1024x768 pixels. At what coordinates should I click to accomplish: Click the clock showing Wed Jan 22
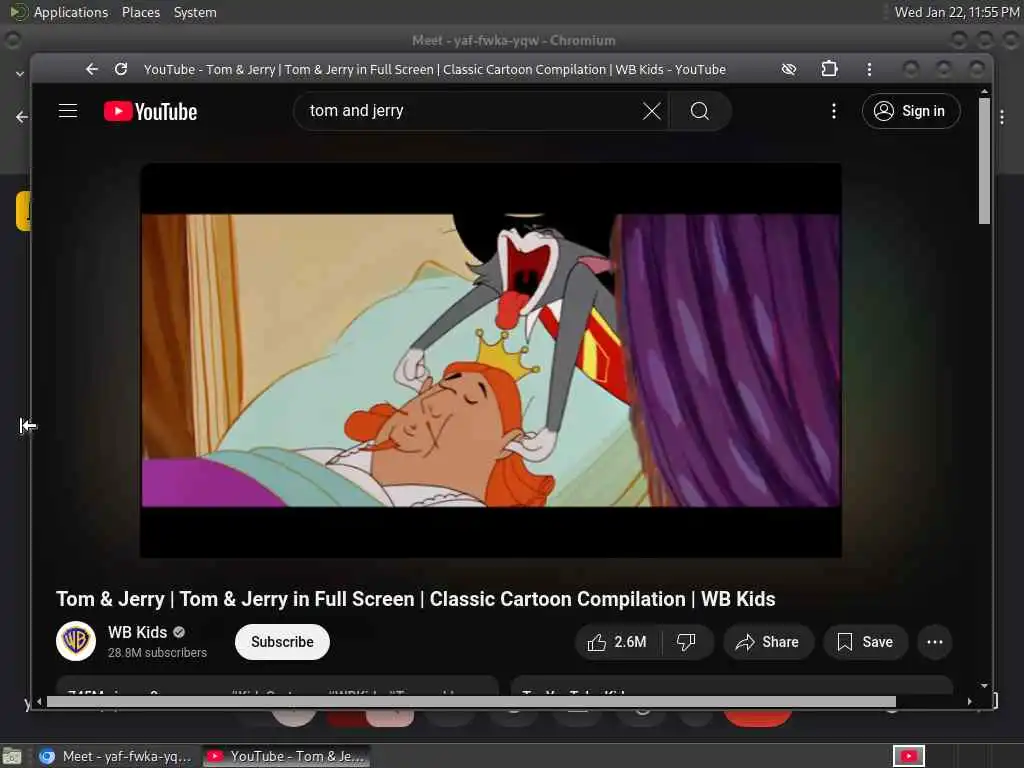(x=957, y=12)
